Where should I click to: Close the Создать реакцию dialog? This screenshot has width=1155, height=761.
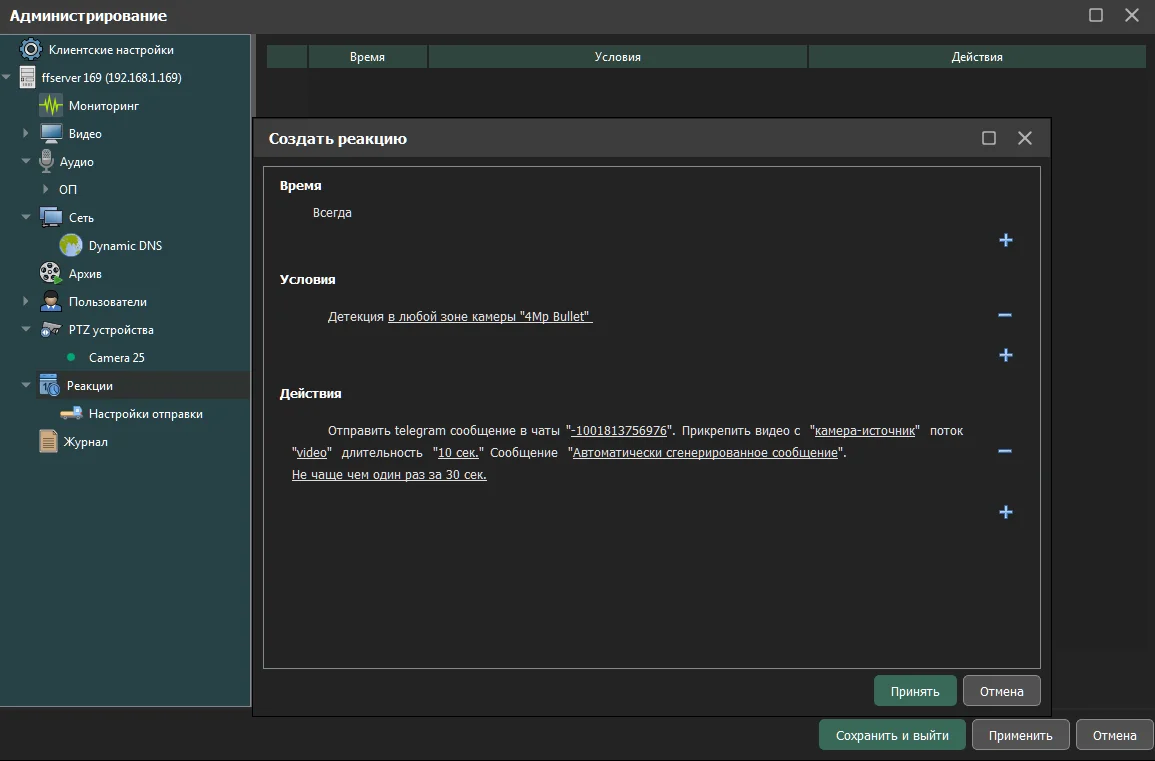pos(1025,138)
